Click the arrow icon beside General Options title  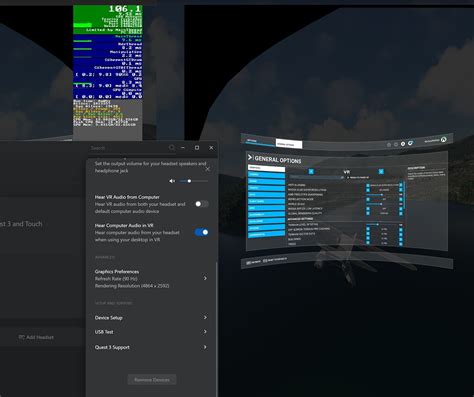pos(250,157)
